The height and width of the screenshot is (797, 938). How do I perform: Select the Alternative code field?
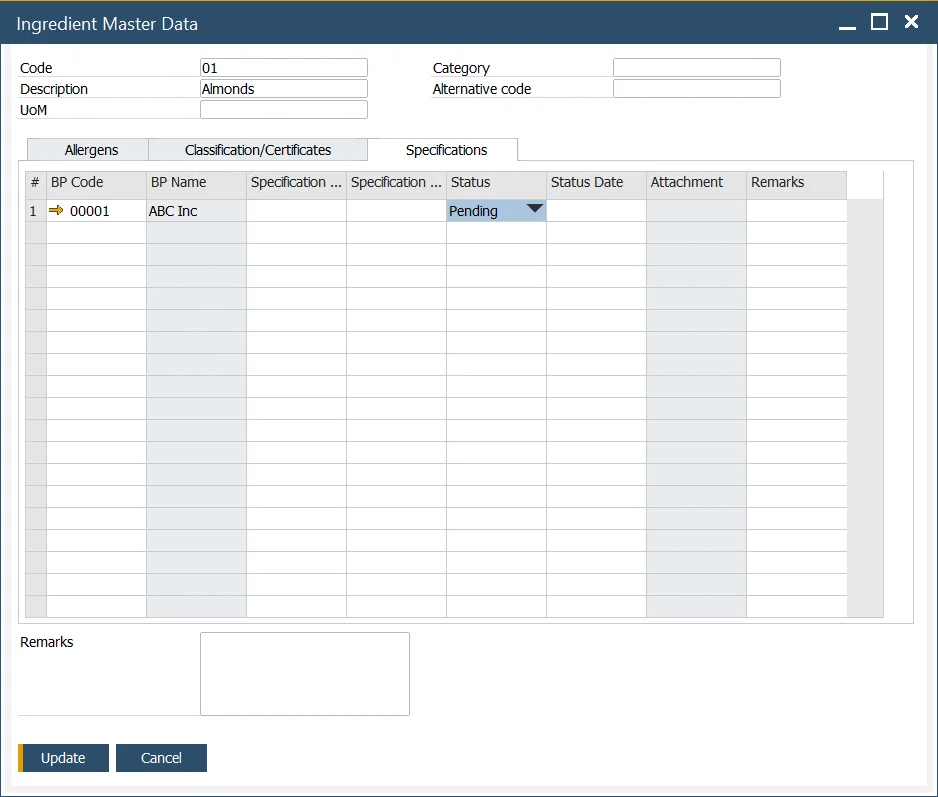[x=696, y=89]
